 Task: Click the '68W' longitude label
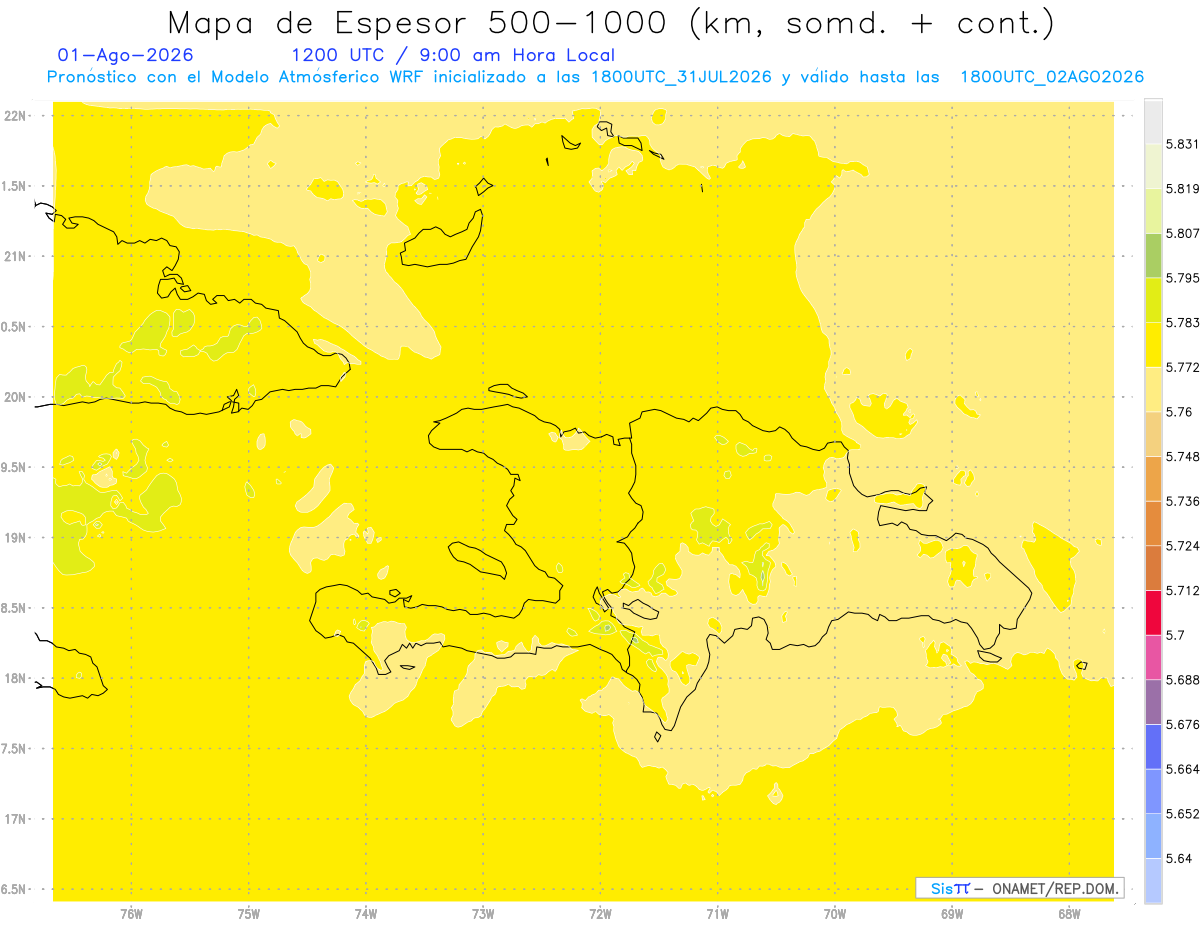click(1069, 914)
